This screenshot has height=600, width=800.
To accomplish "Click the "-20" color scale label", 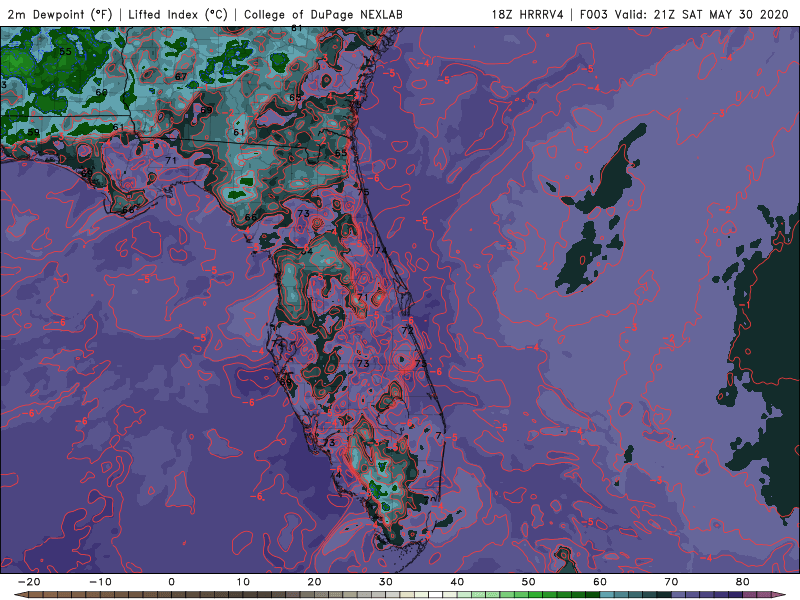I will click(x=29, y=582).
